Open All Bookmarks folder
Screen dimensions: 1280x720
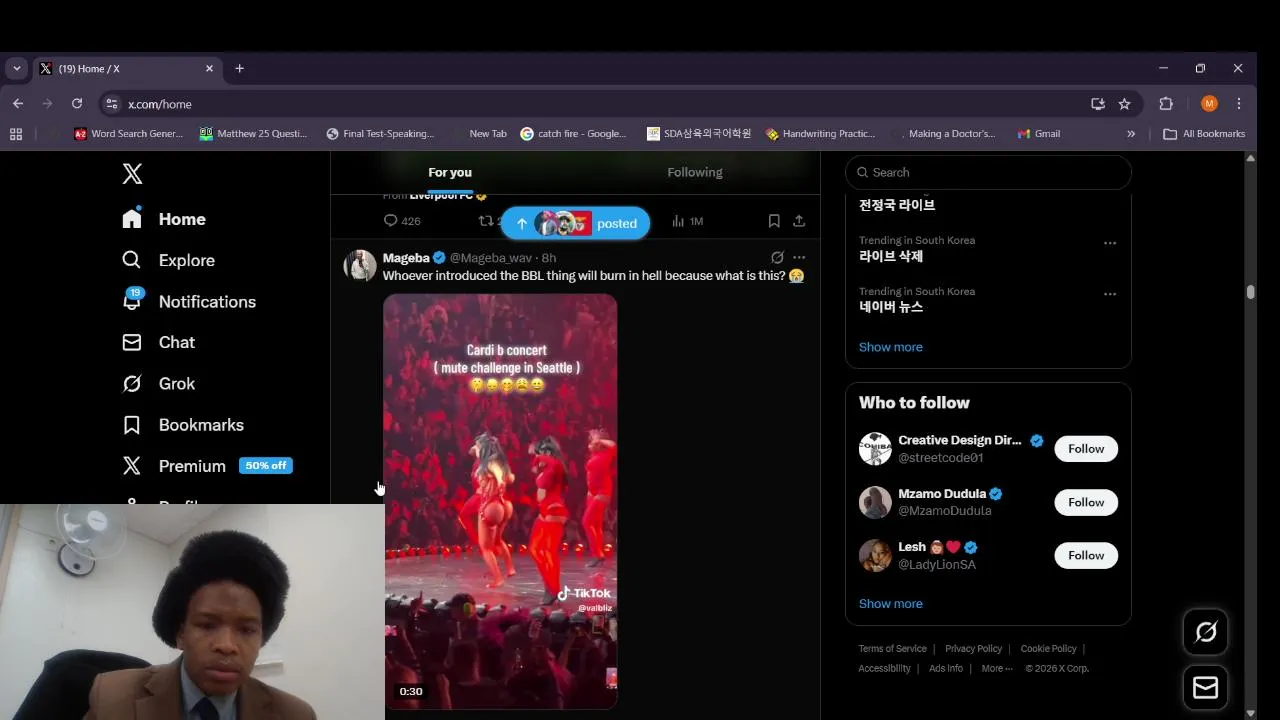coord(1204,134)
